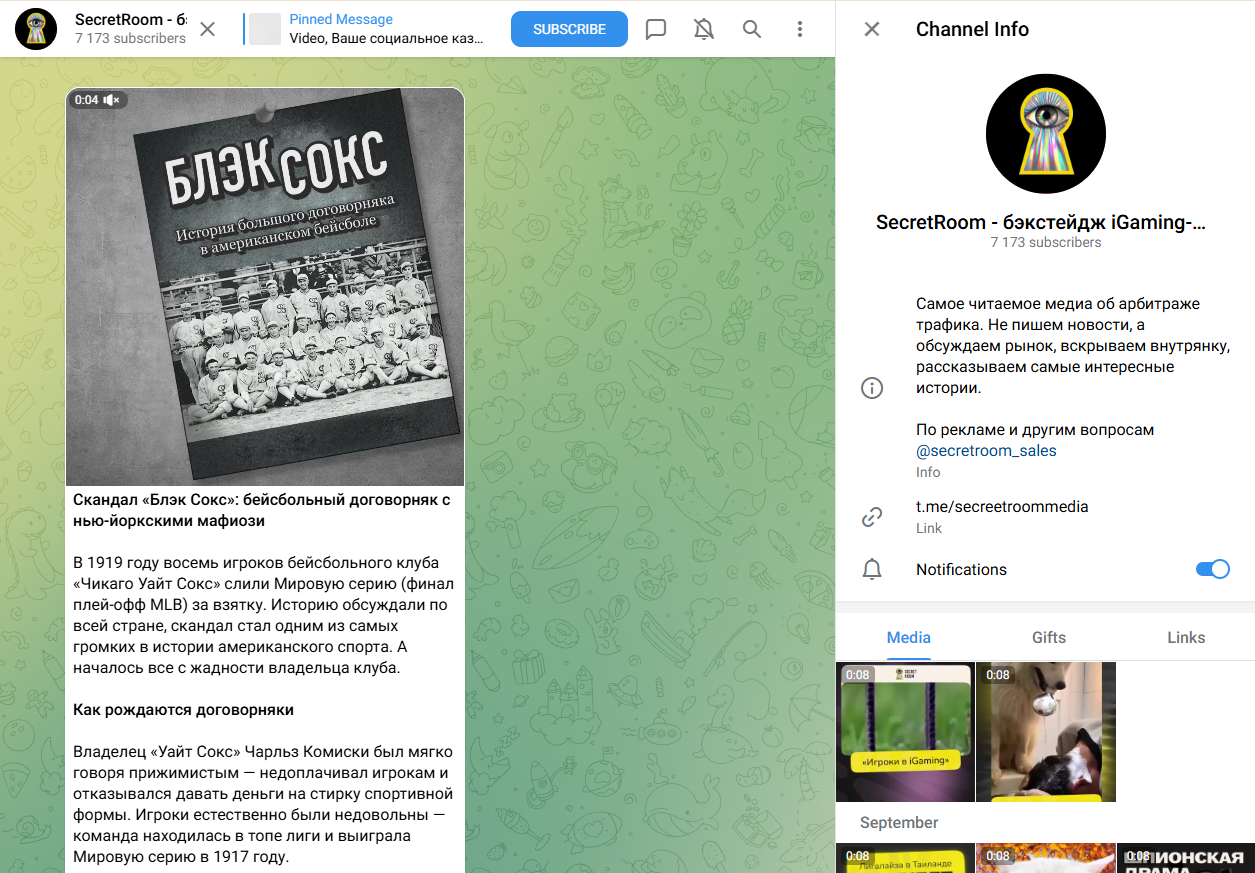Click the channel description paragraph
The height and width of the screenshot is (873, 1255).
click(x=1072, y=346)
